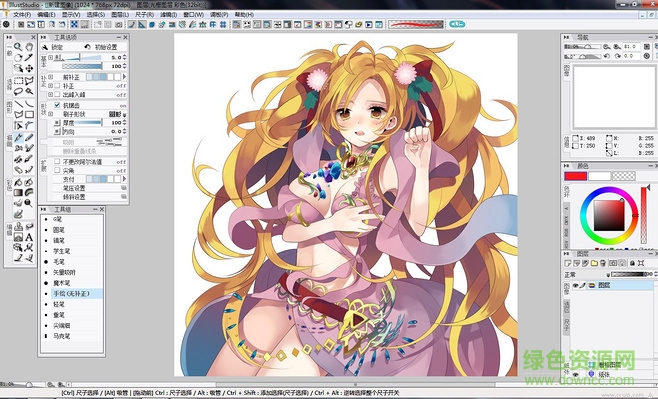
Task: Select the 马克笔 brush preset
Action: (72, 336)
